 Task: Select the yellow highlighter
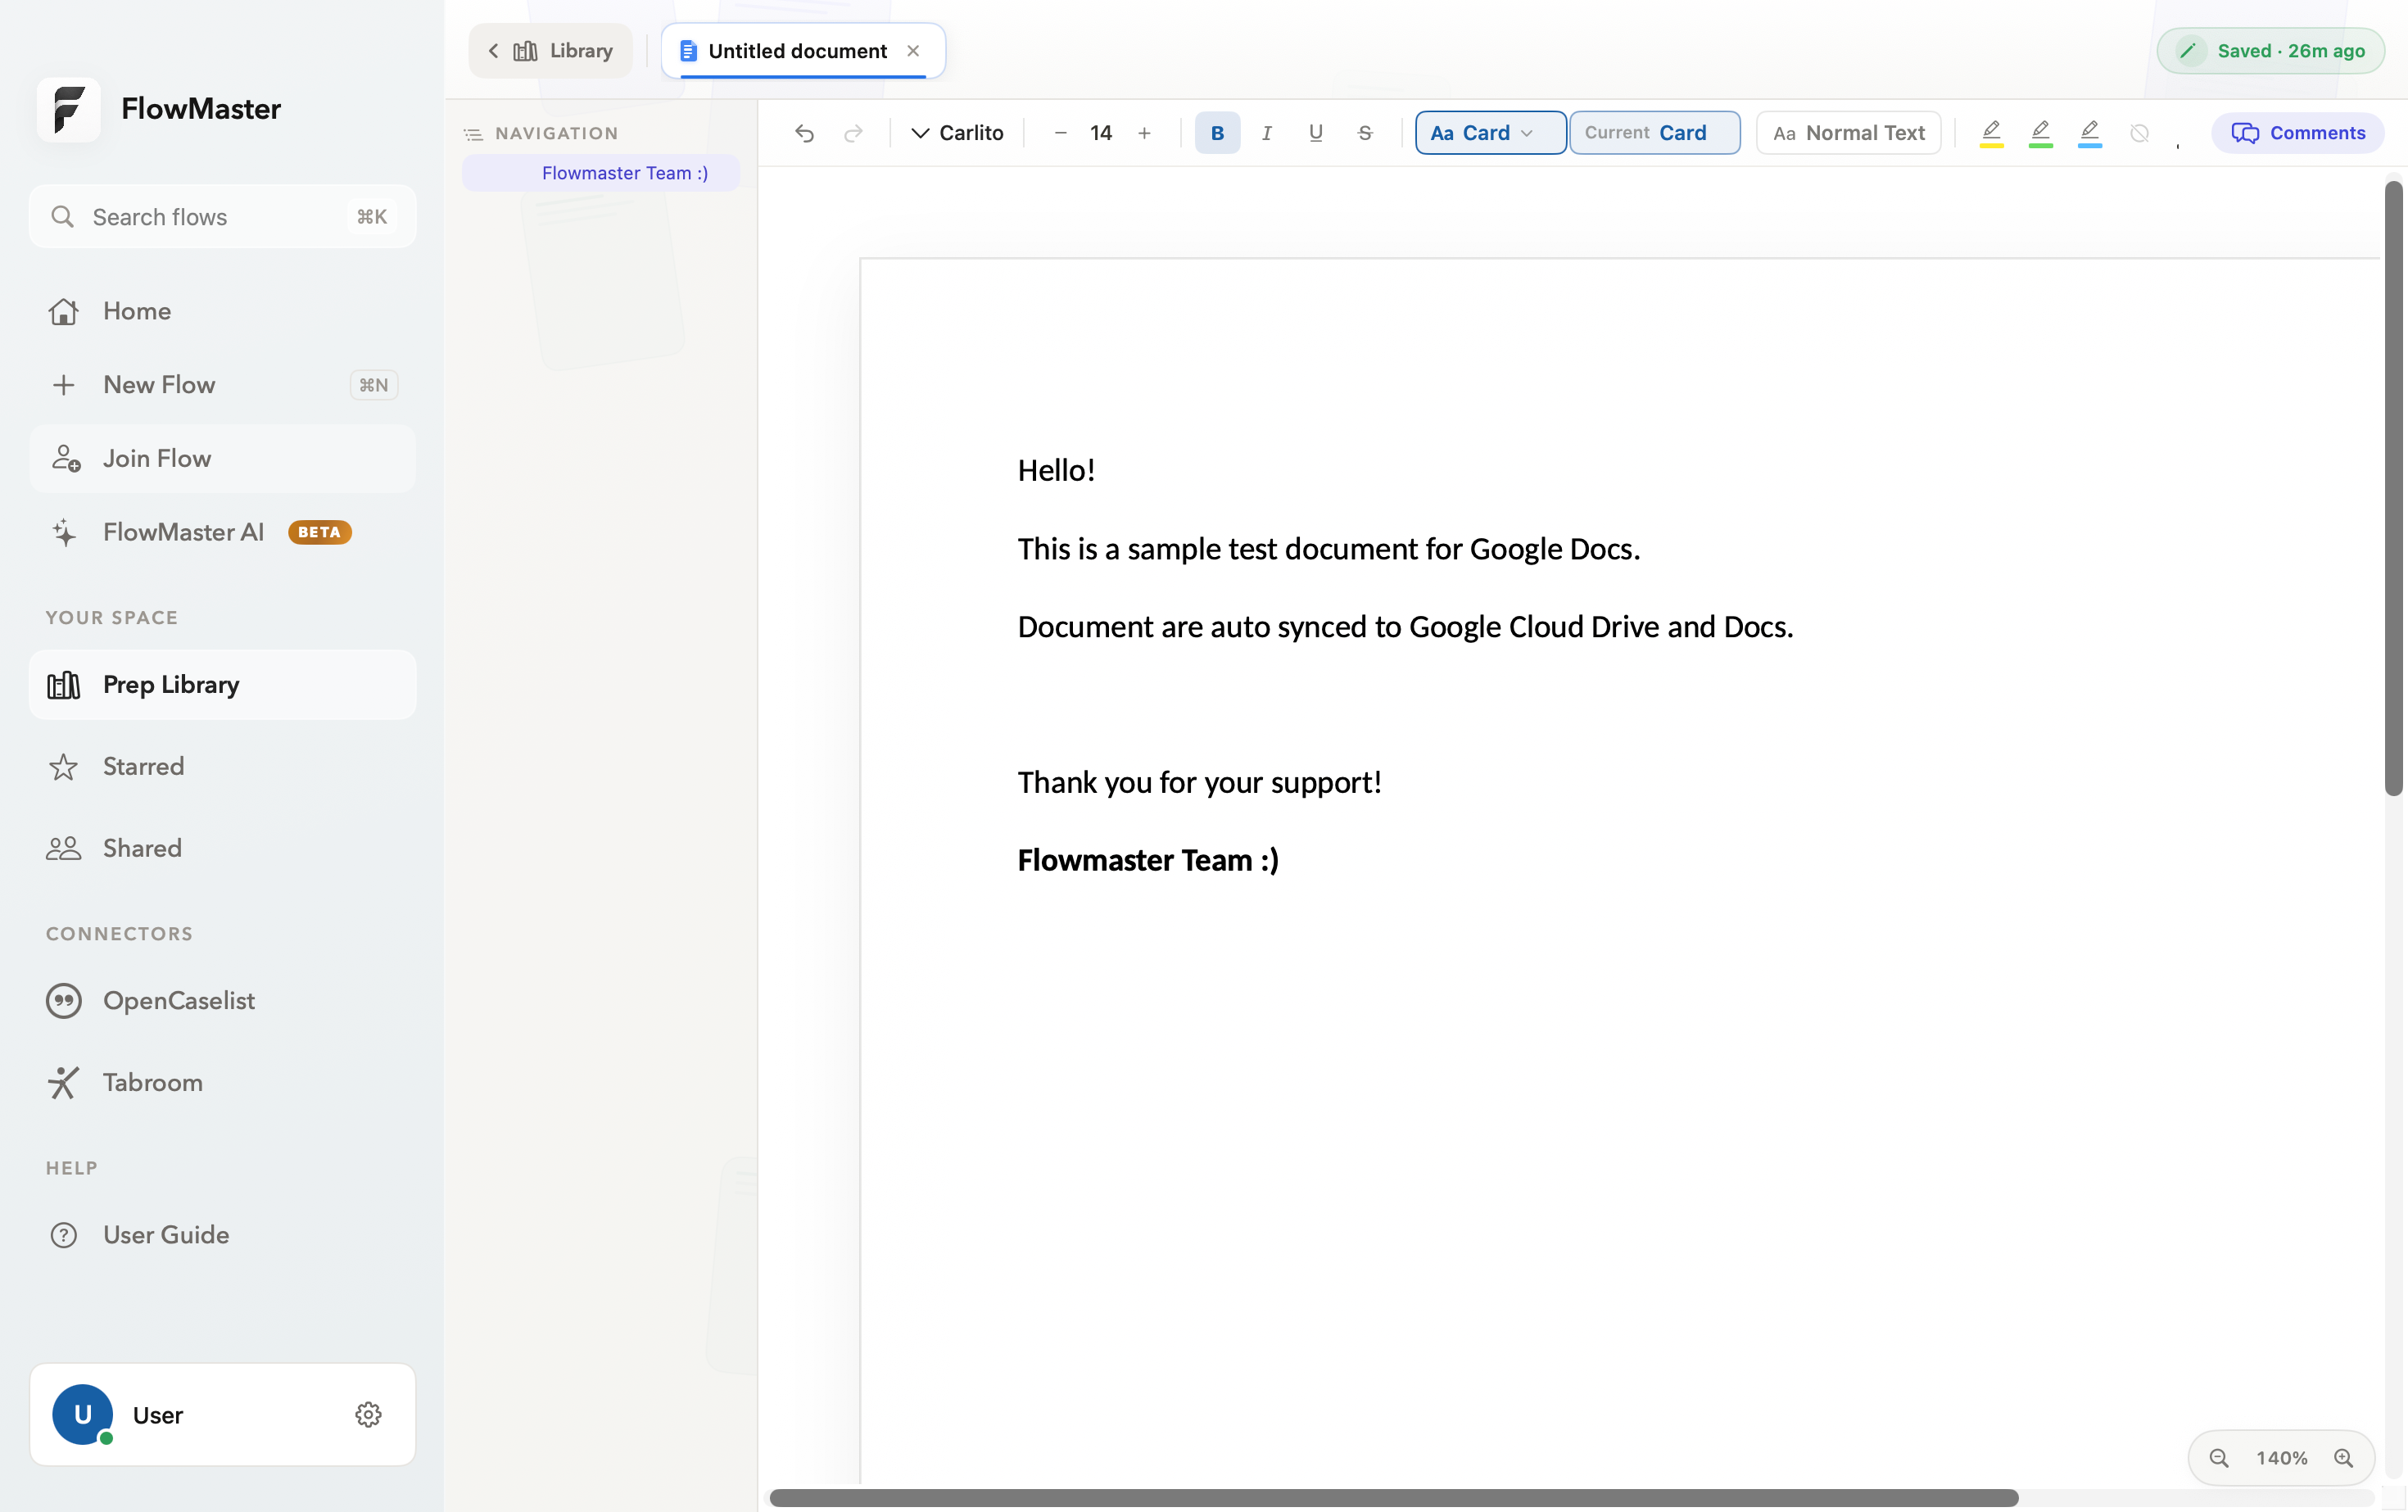tap(1991, 133)
